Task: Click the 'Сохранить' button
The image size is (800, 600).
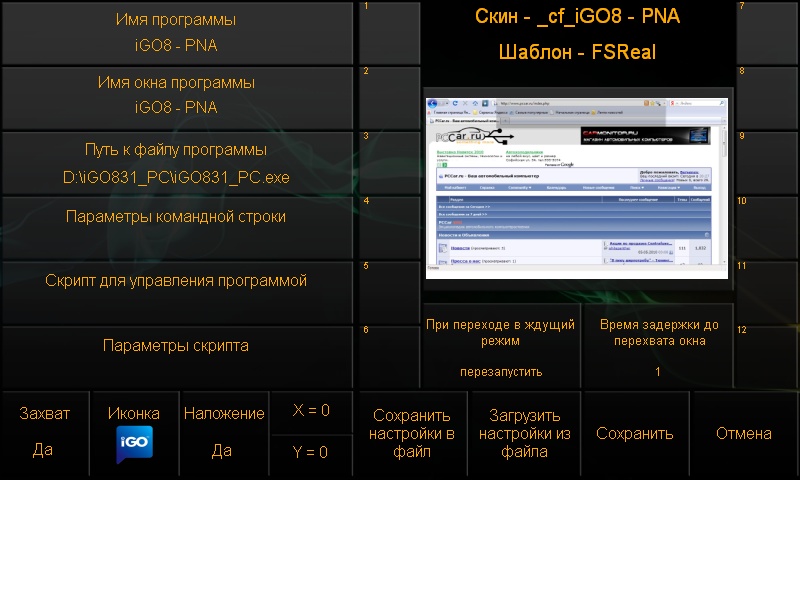Action: pos(635,433)
